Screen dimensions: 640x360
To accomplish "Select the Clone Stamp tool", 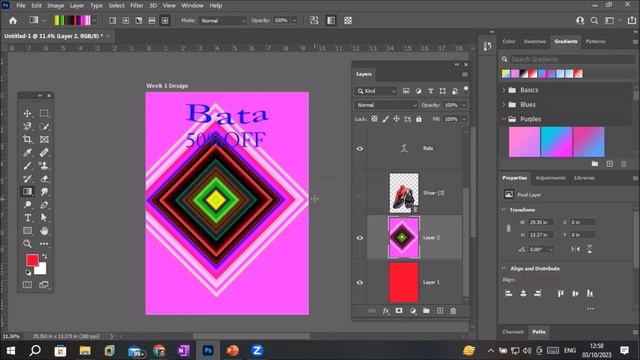I will (44, 166).
